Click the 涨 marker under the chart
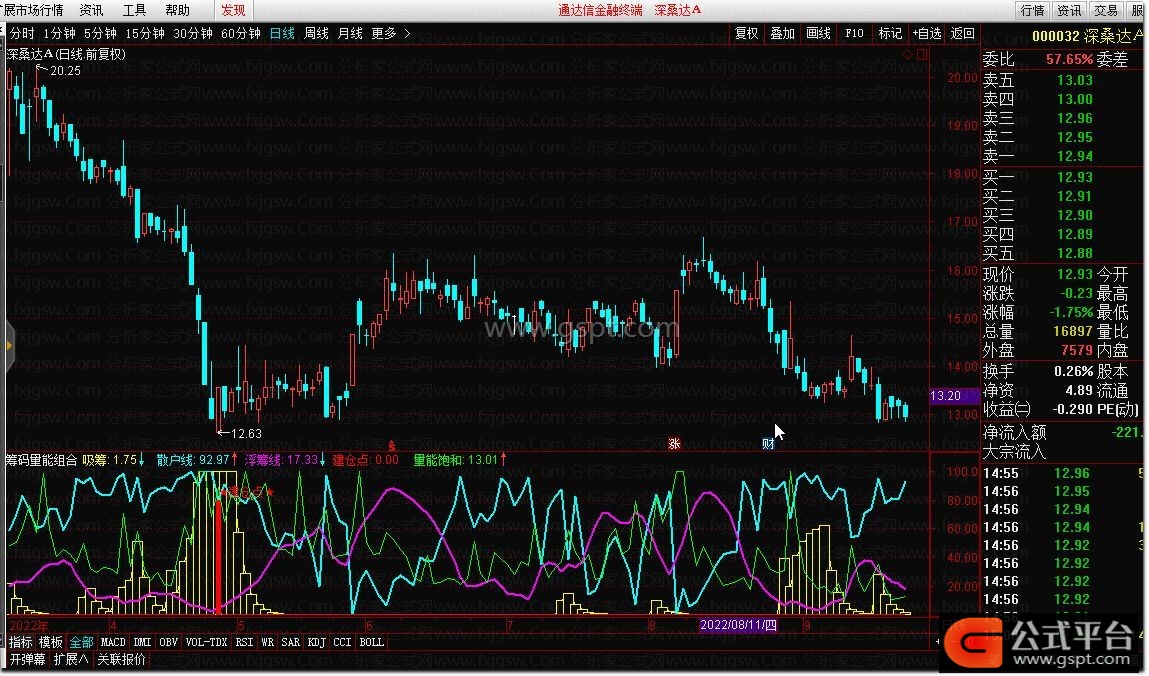The width and height of the screenshot is (1149, 676). tap(674, 444)
